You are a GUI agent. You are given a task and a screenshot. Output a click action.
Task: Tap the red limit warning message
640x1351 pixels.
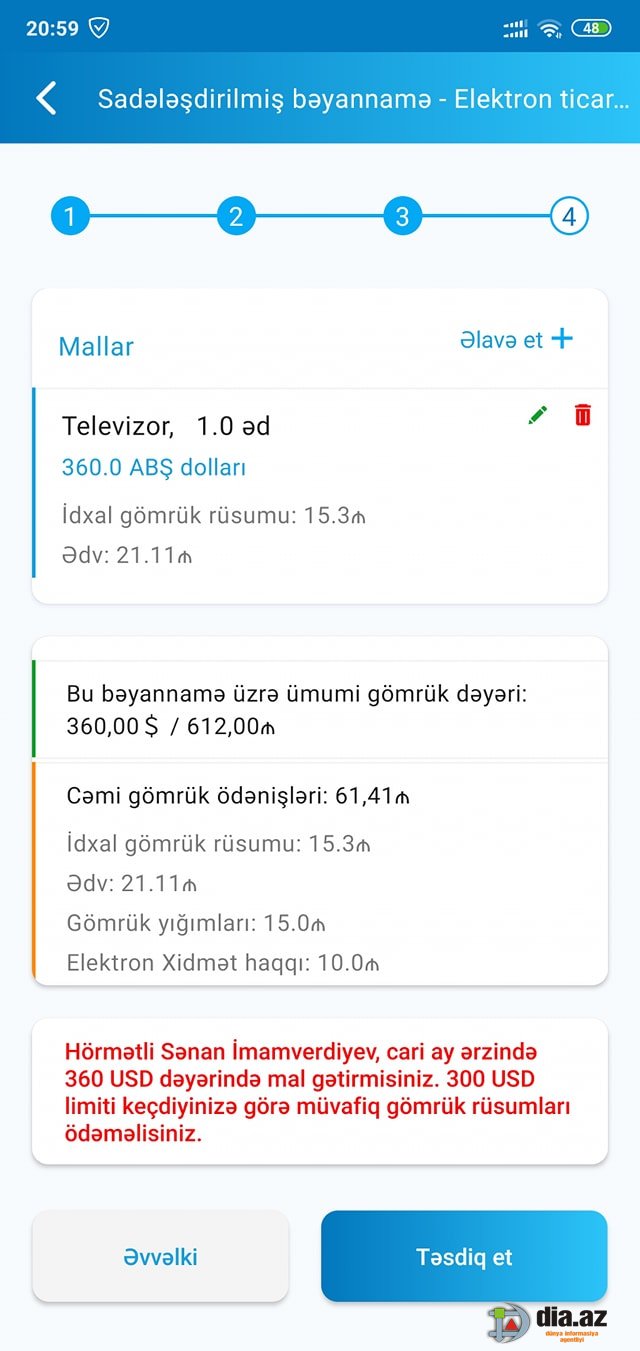pyautogui.click(x=318, y=1092)
